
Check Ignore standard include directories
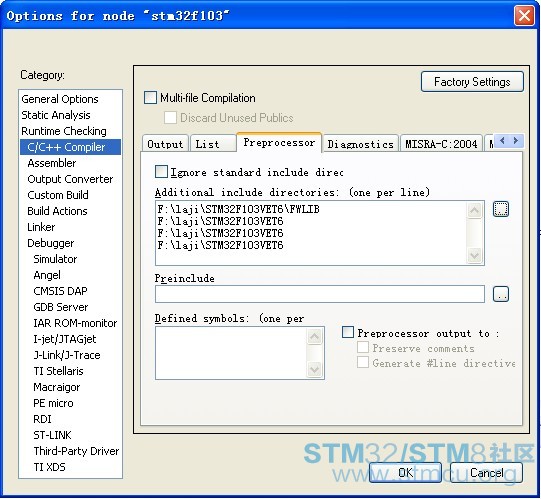pos(161,172)
